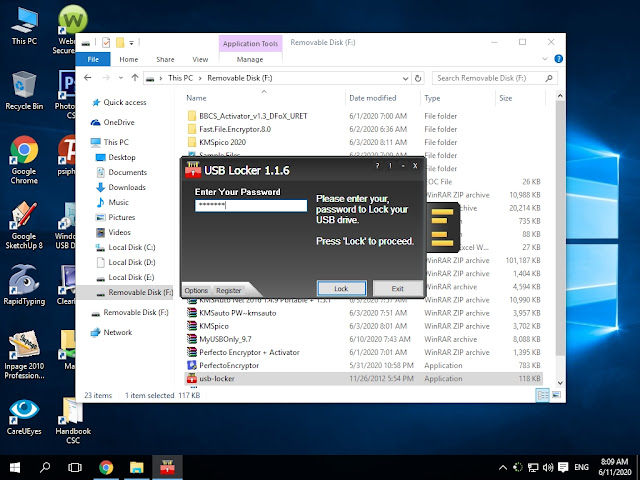Click the Search Removable Disk (F:) box
640x480 pixels.
tap(494, 78)
